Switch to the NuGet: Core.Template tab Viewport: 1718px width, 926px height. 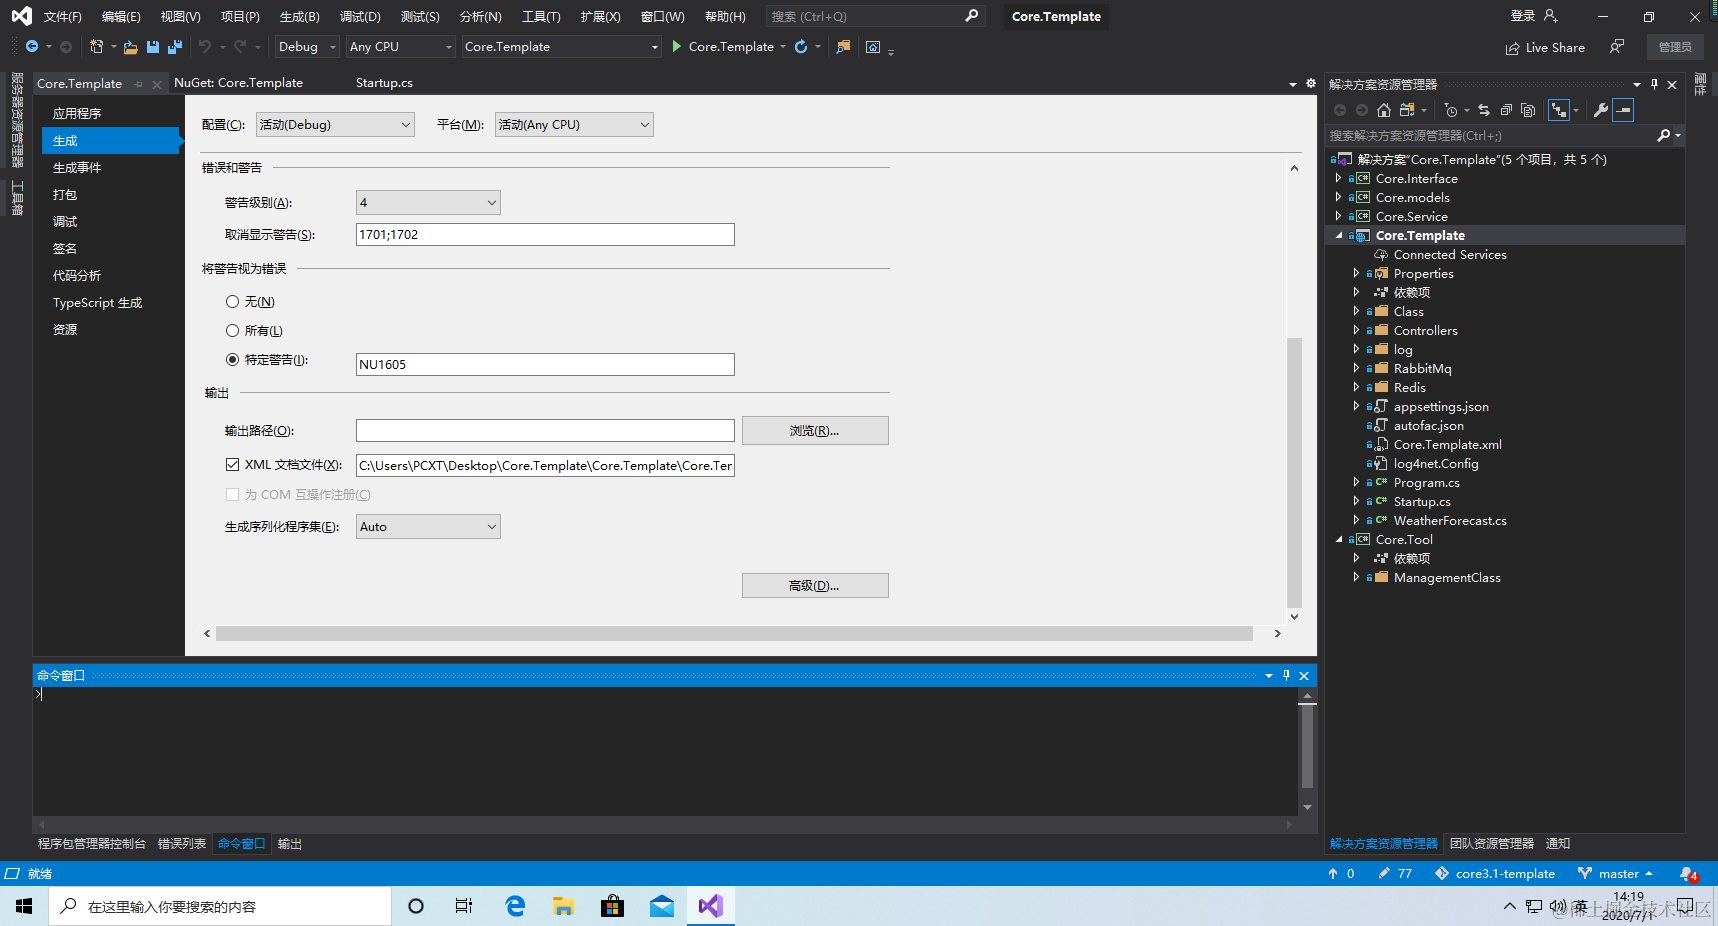tap(238, 83)
